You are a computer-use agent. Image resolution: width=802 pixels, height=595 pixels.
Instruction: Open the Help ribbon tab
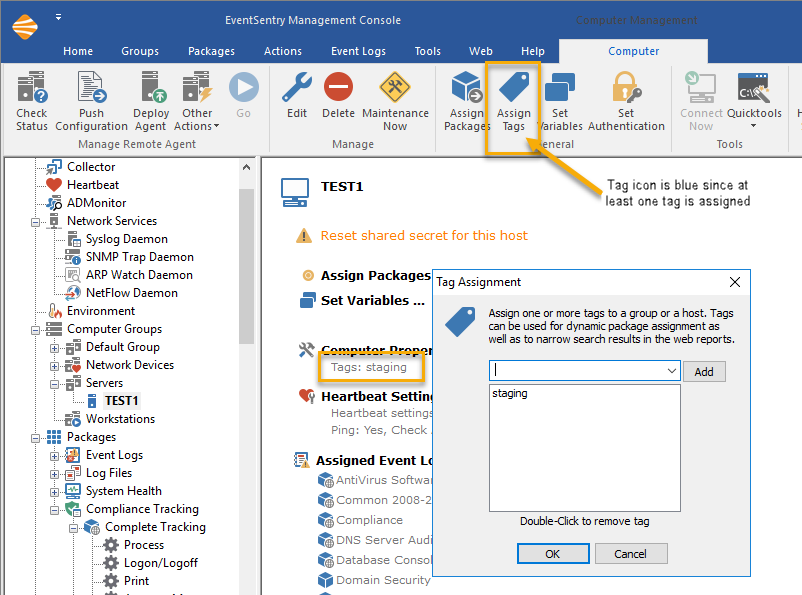pos(532,51)
